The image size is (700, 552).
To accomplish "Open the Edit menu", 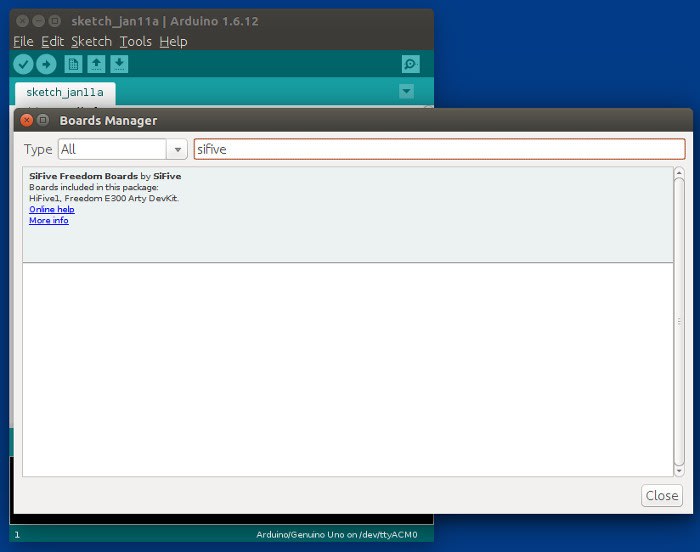I will tap(53, 42).
